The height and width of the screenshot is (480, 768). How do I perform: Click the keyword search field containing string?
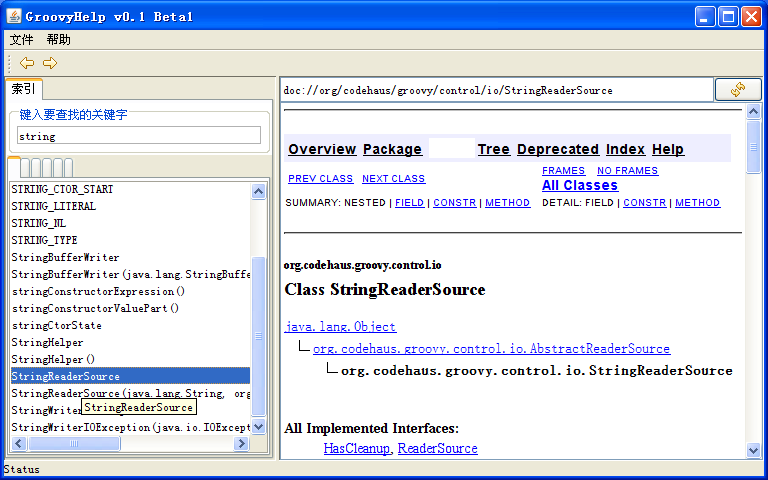[139, 136]
